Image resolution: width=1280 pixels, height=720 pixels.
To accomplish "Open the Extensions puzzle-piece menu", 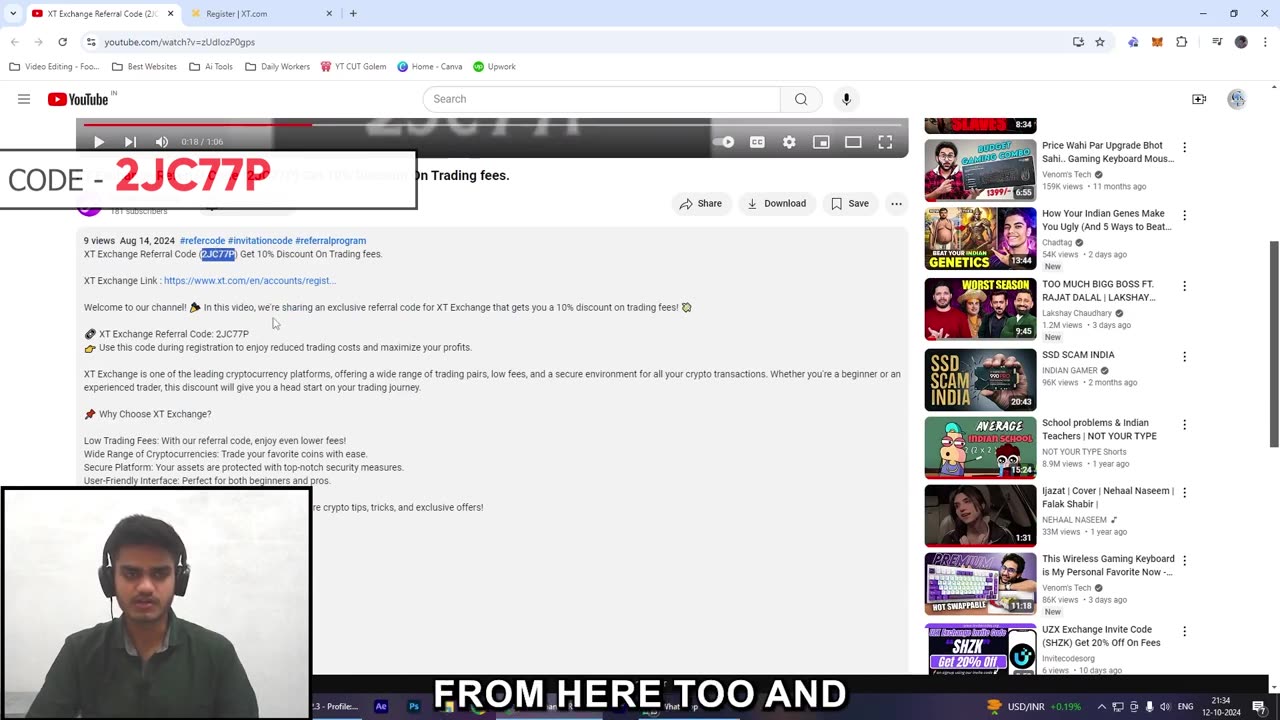I will pyautogui.click(x=1182, y=42).
